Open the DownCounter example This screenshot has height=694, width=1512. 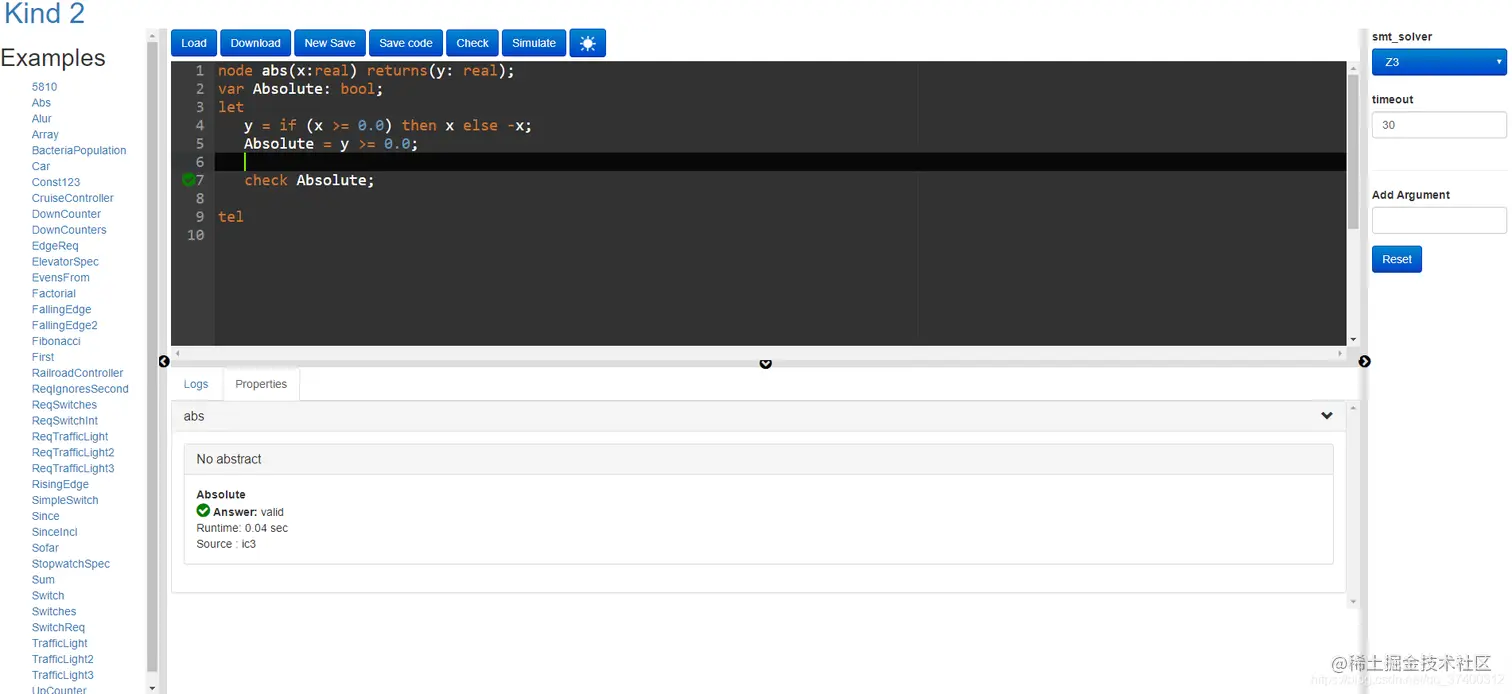point(66,214)
